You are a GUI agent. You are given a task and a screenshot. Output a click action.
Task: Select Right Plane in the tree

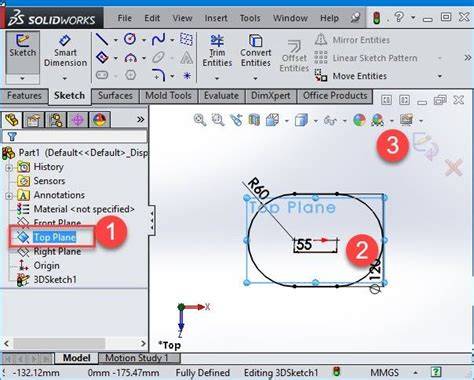[x=57, y=251]
